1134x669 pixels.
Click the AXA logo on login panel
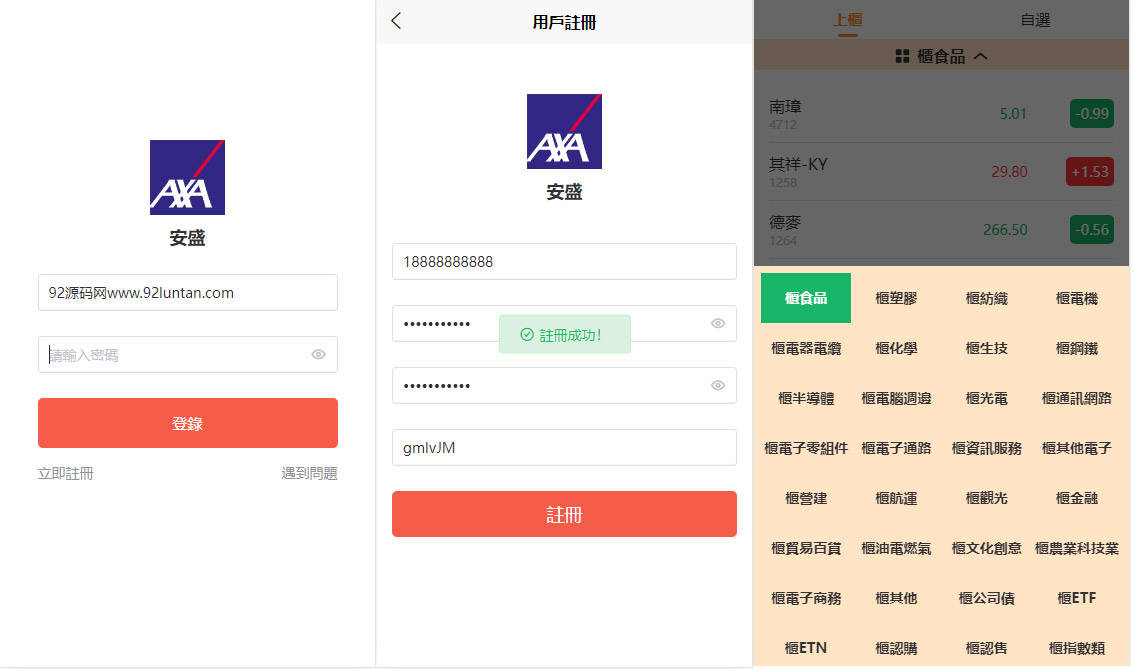point(187,177)
